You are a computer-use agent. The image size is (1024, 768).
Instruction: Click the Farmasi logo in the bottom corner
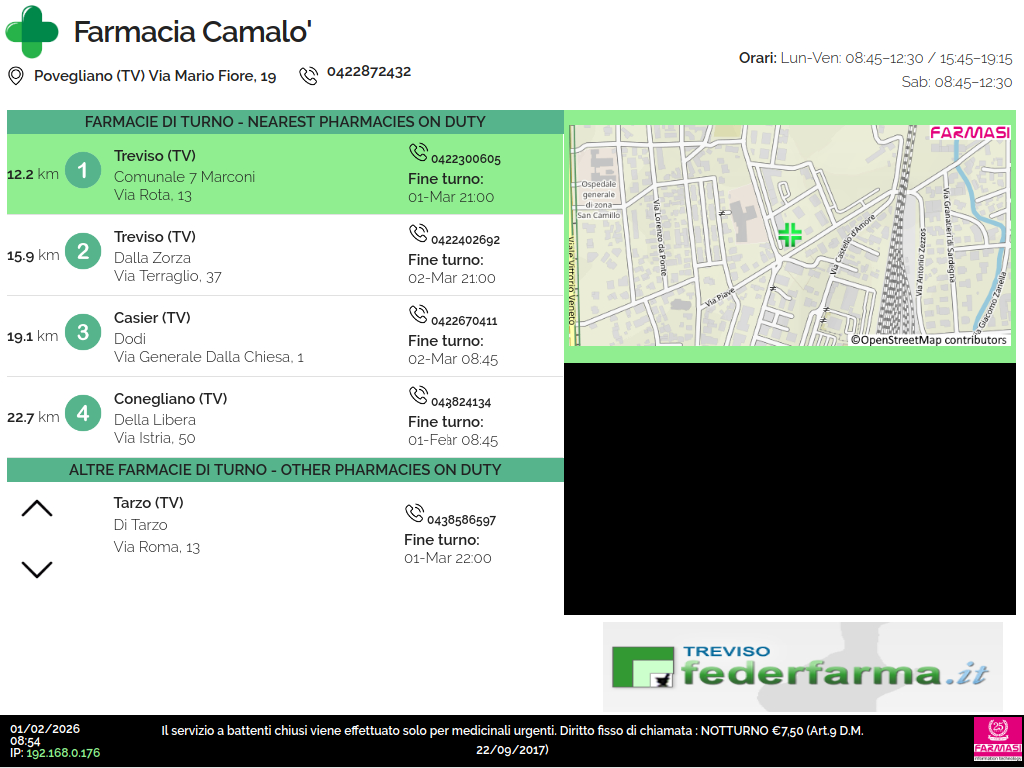[997, 740]
